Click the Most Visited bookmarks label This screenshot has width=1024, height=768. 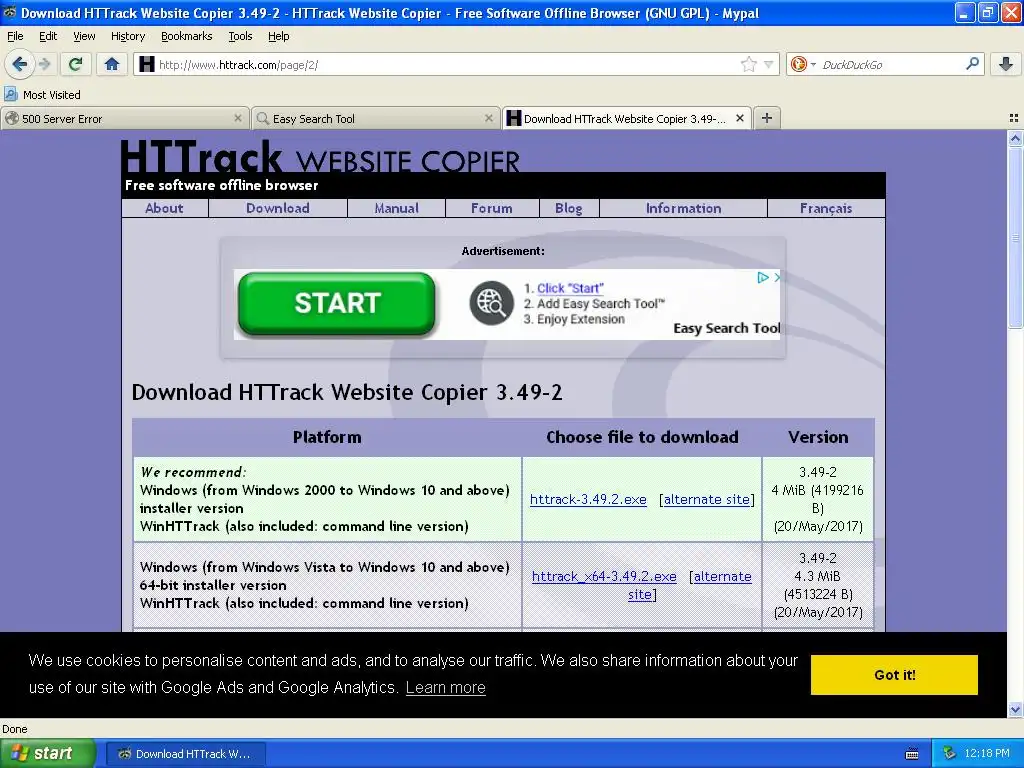click(x=52, y=95)
